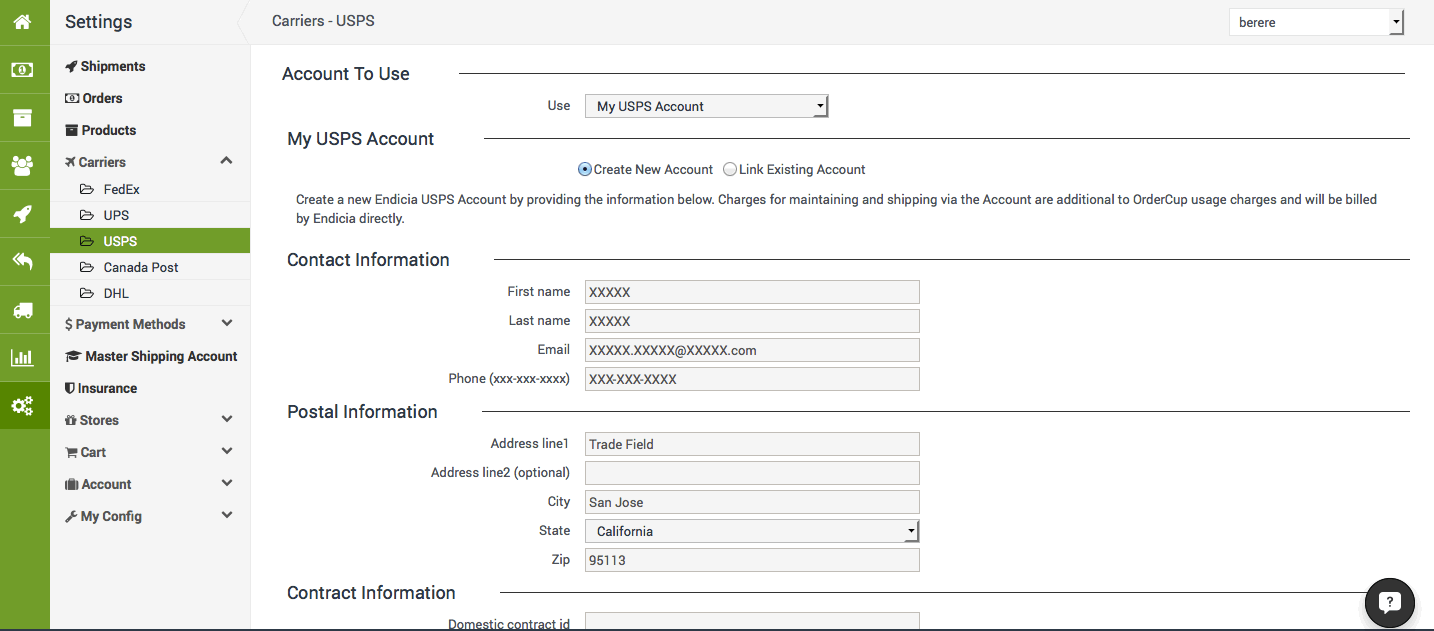
Task: Select Create New Account radio button
Action: click(585, 170)
